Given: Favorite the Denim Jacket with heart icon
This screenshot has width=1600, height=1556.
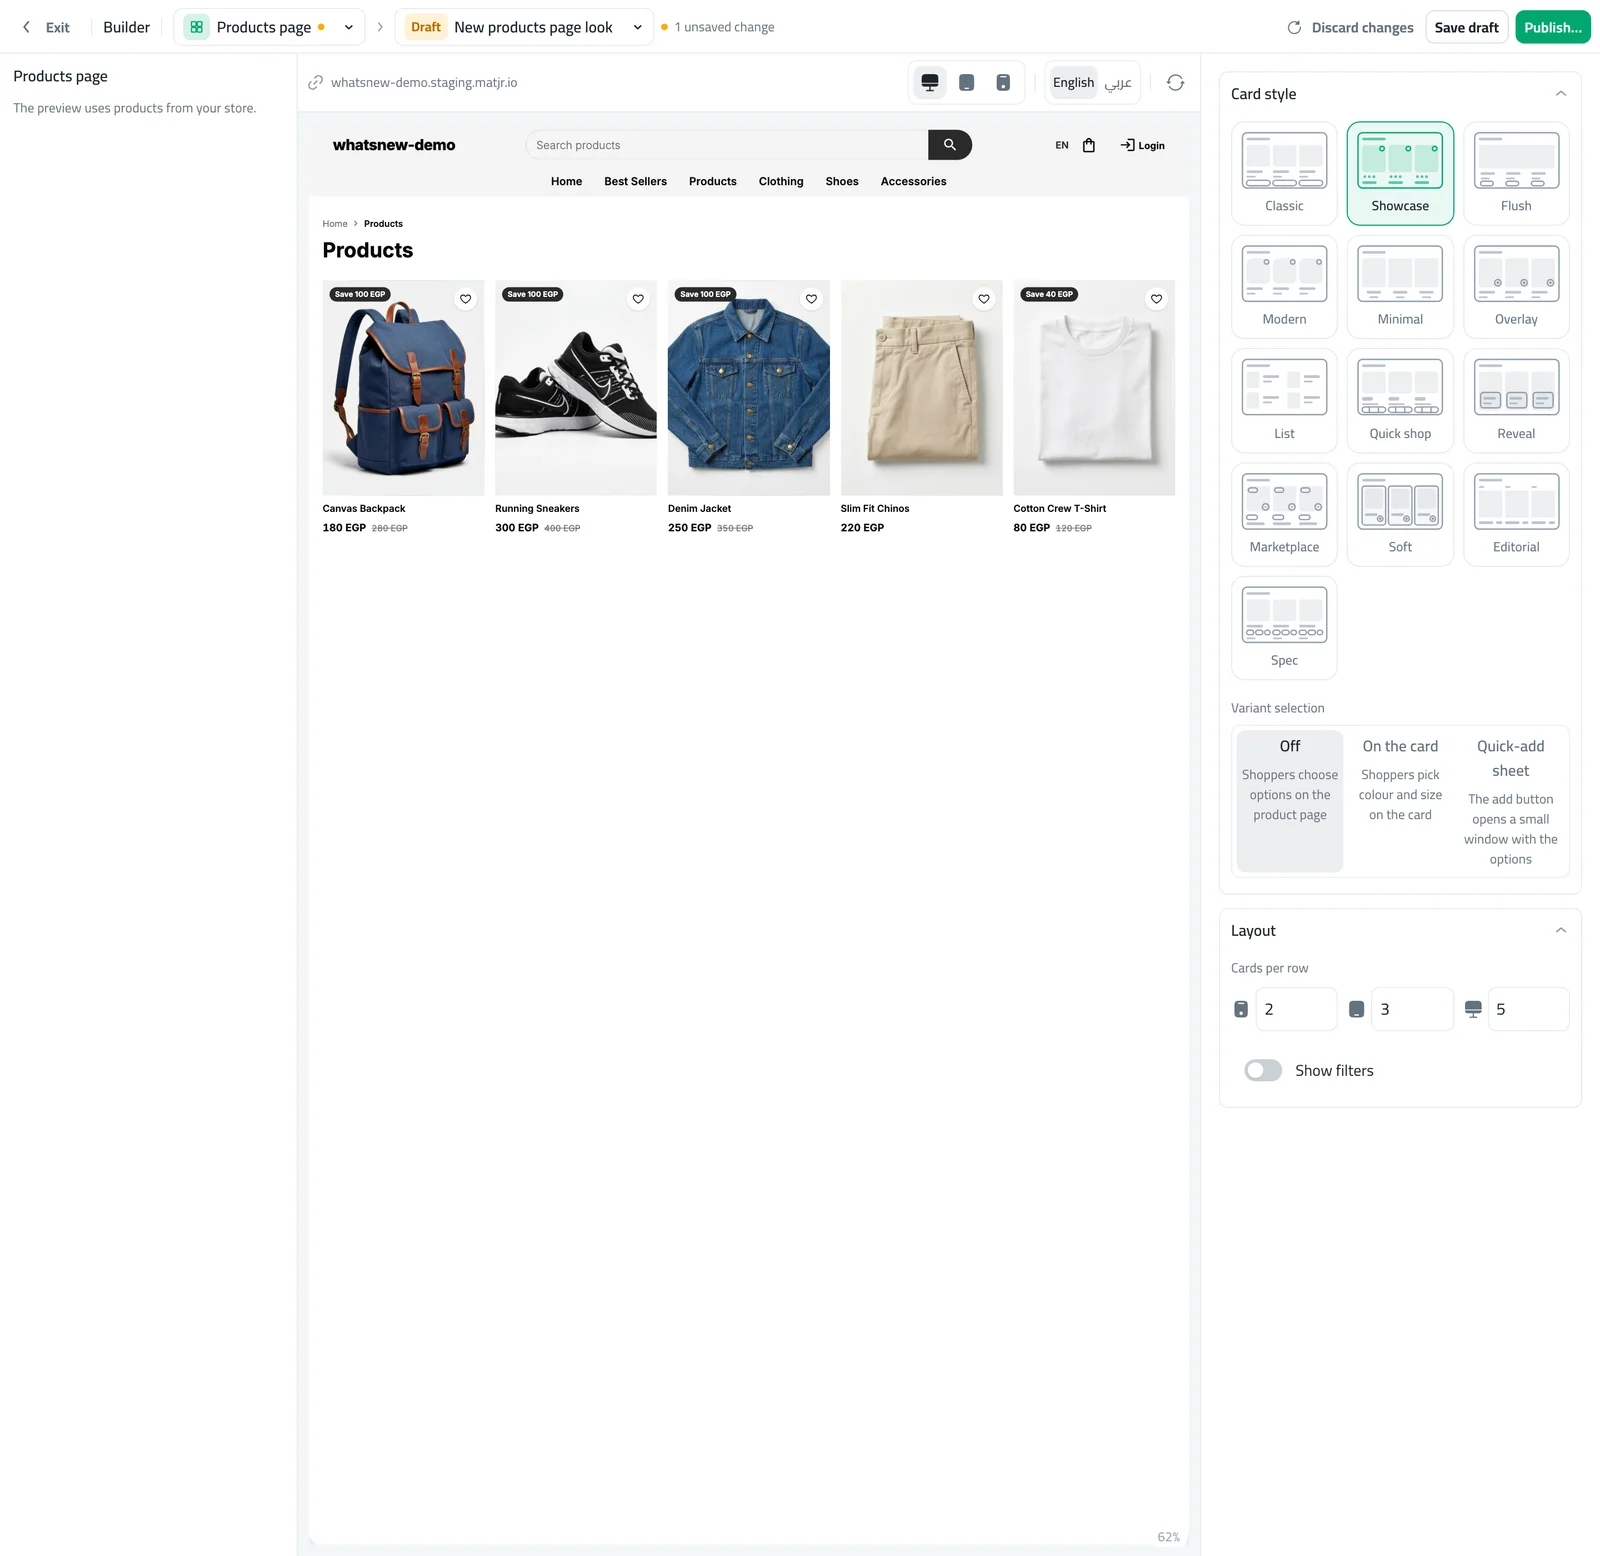Looking at the screenshot, I should (x=811, y=299).
